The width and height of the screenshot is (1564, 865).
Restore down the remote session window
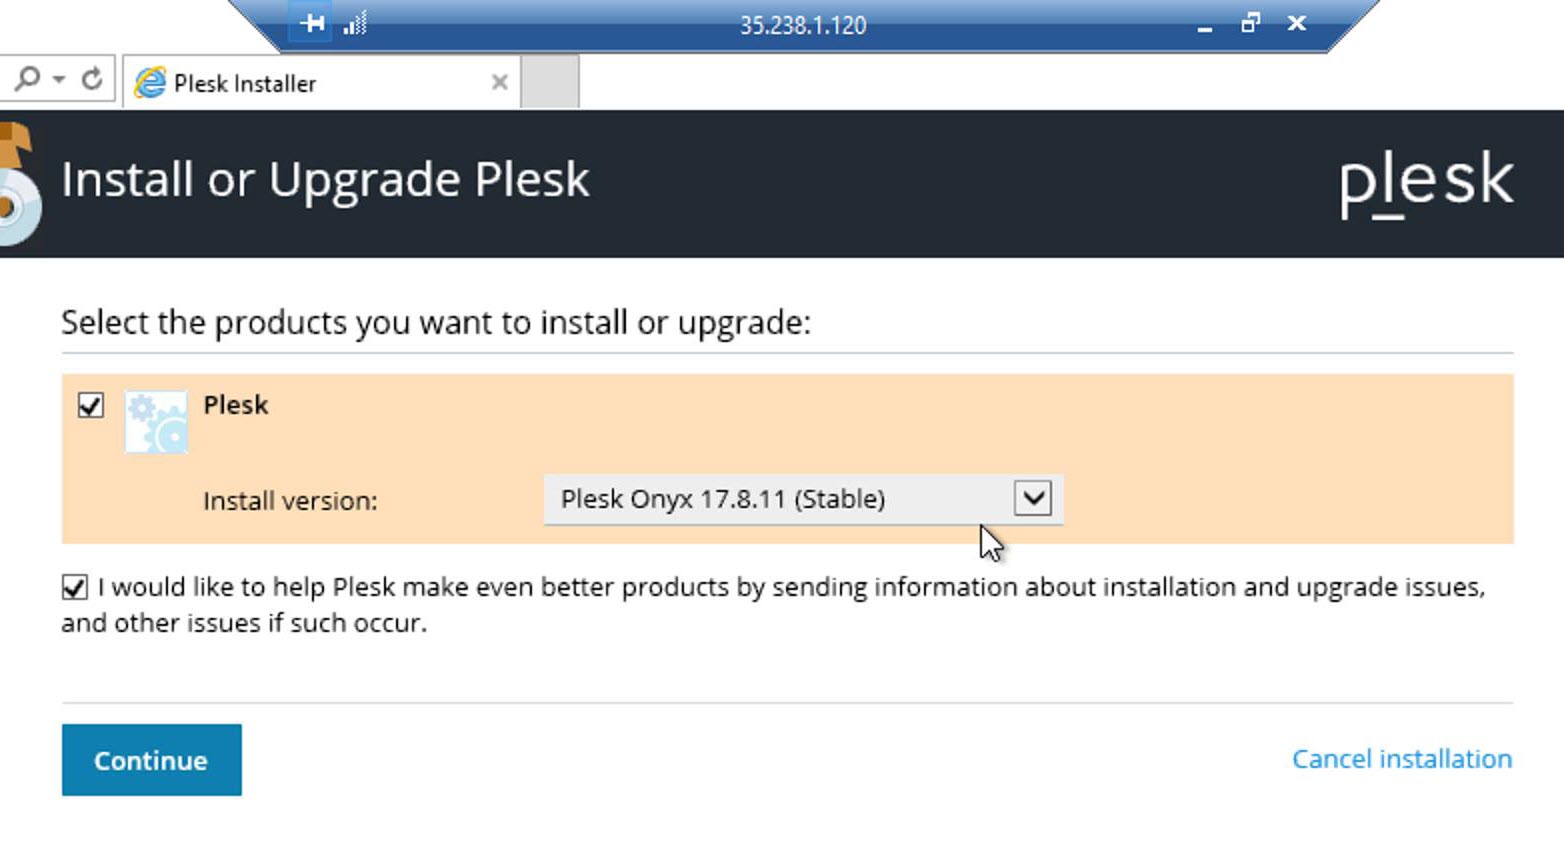click(1250, 23)
